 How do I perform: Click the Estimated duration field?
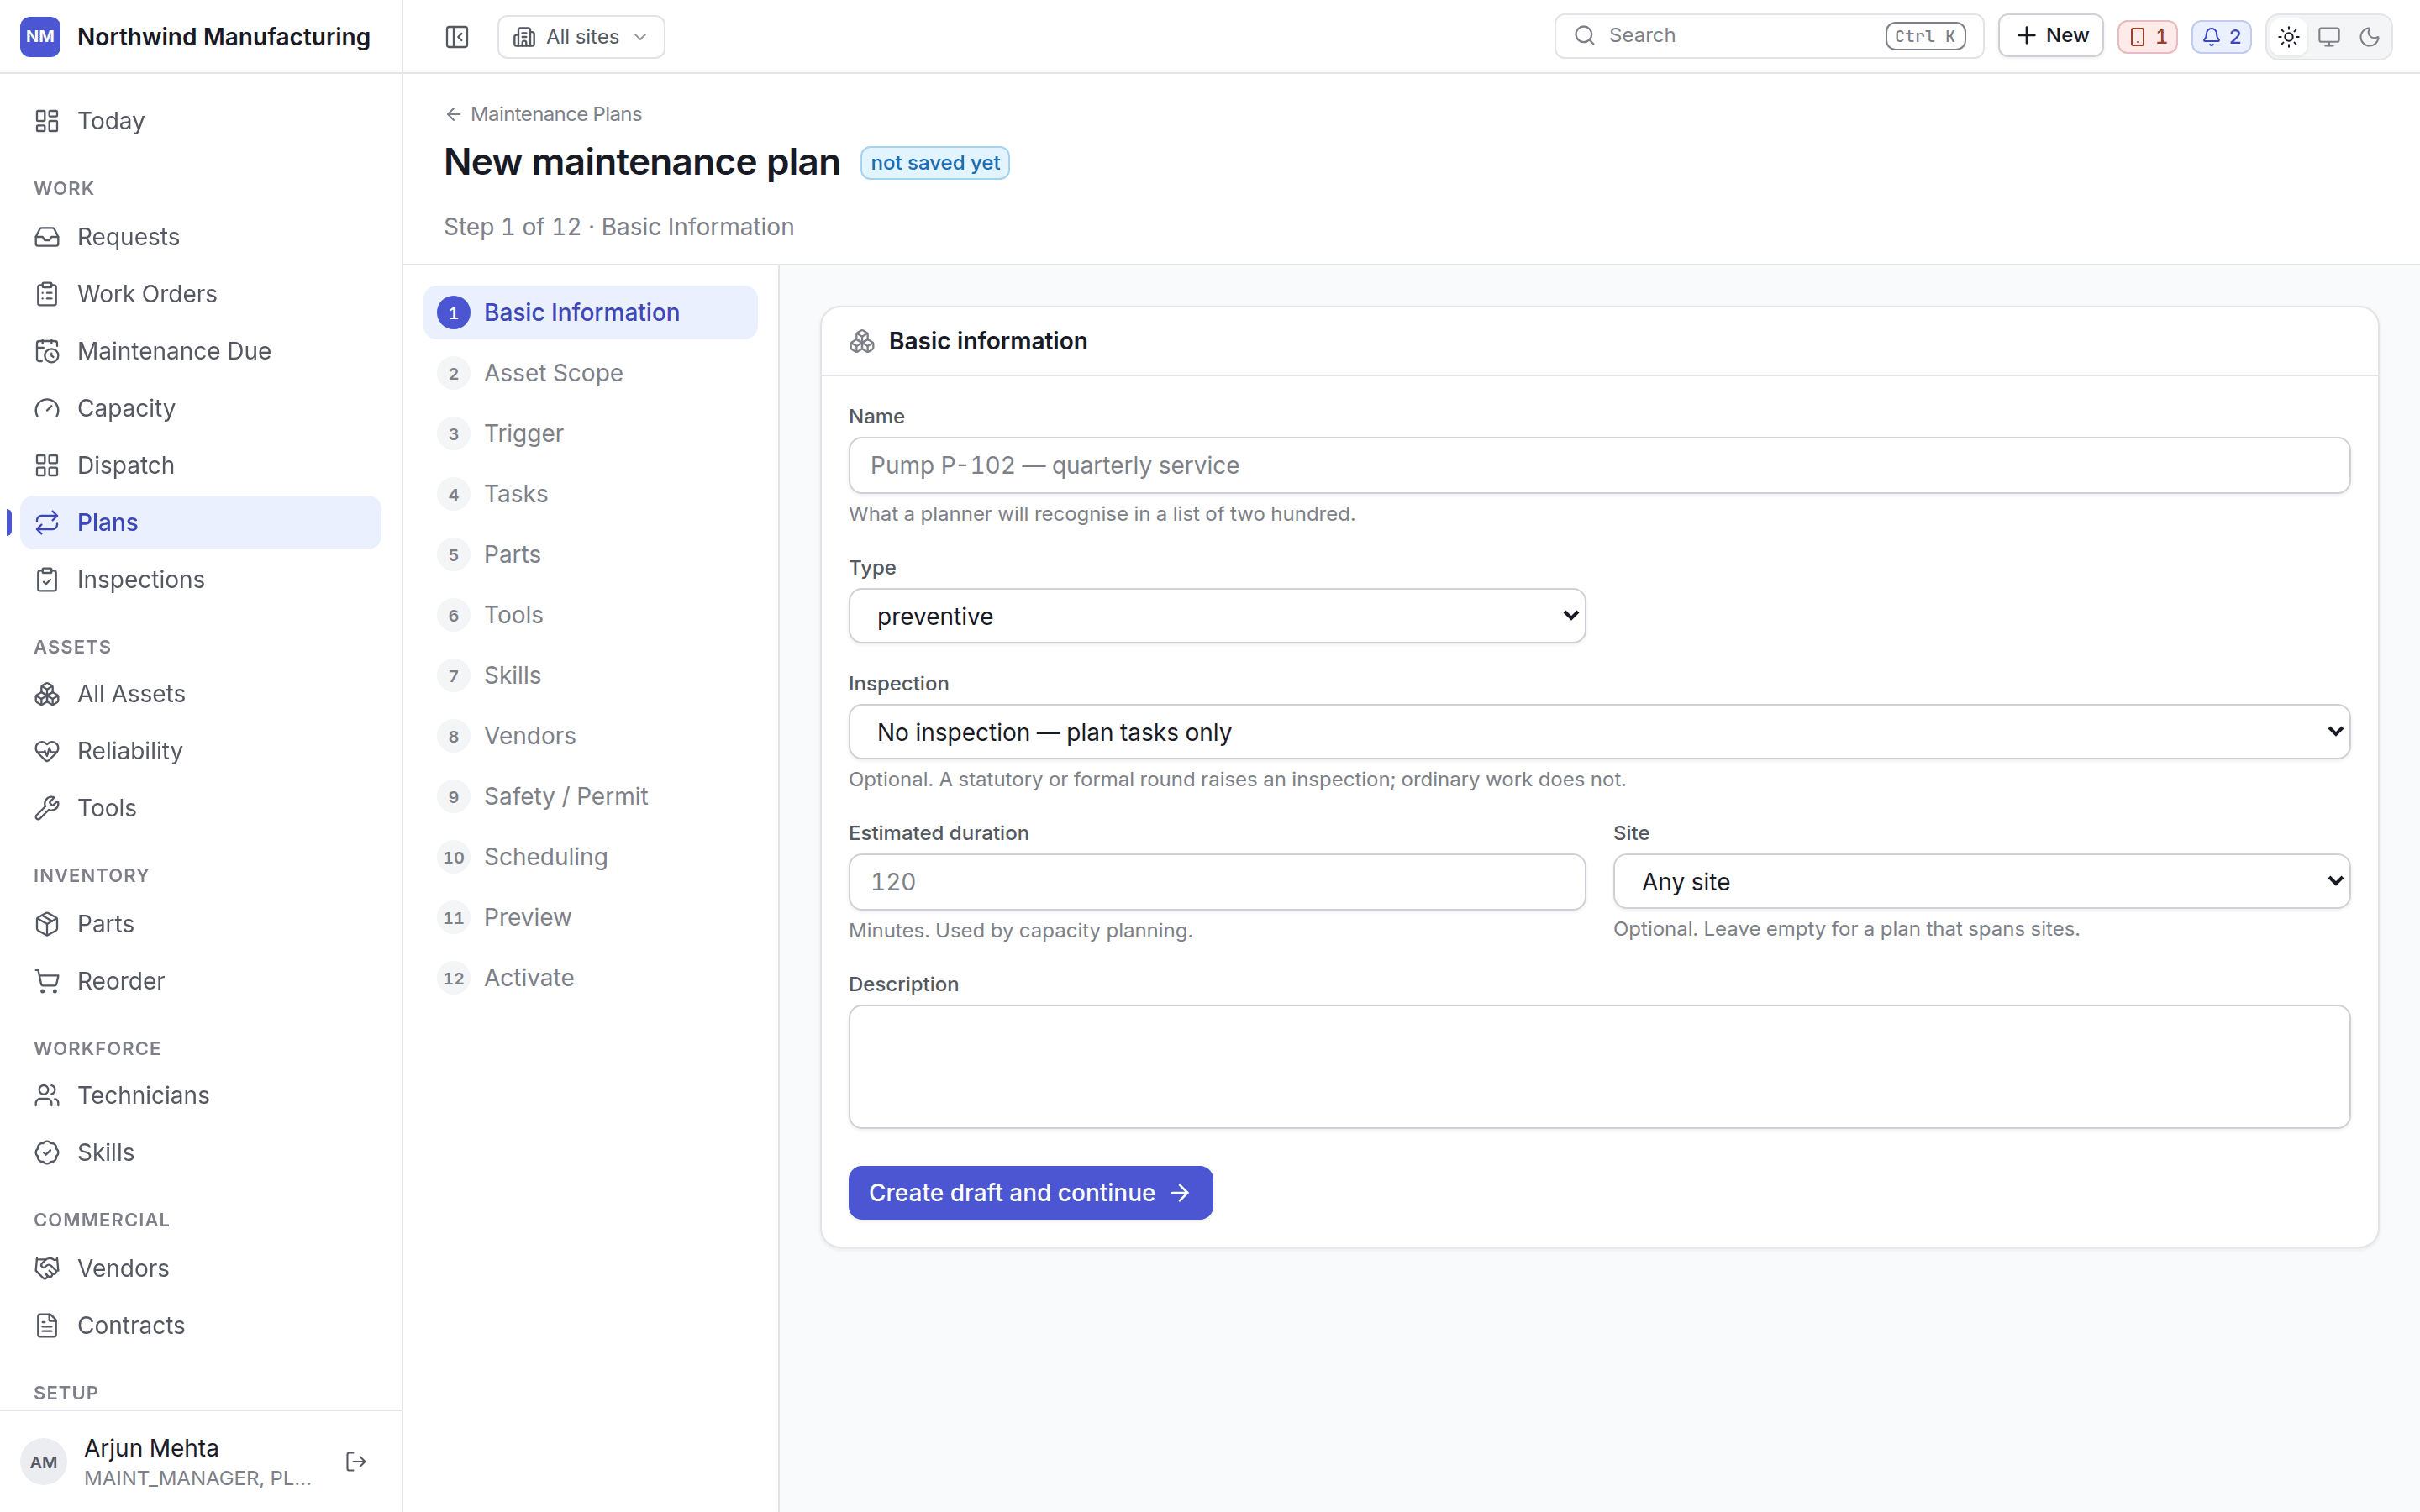[1217, 882]
